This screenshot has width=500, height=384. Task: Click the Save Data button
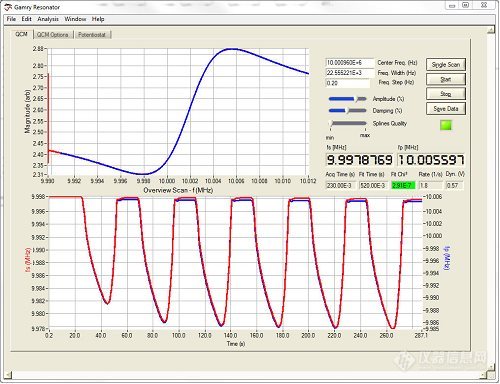point(446,109)
